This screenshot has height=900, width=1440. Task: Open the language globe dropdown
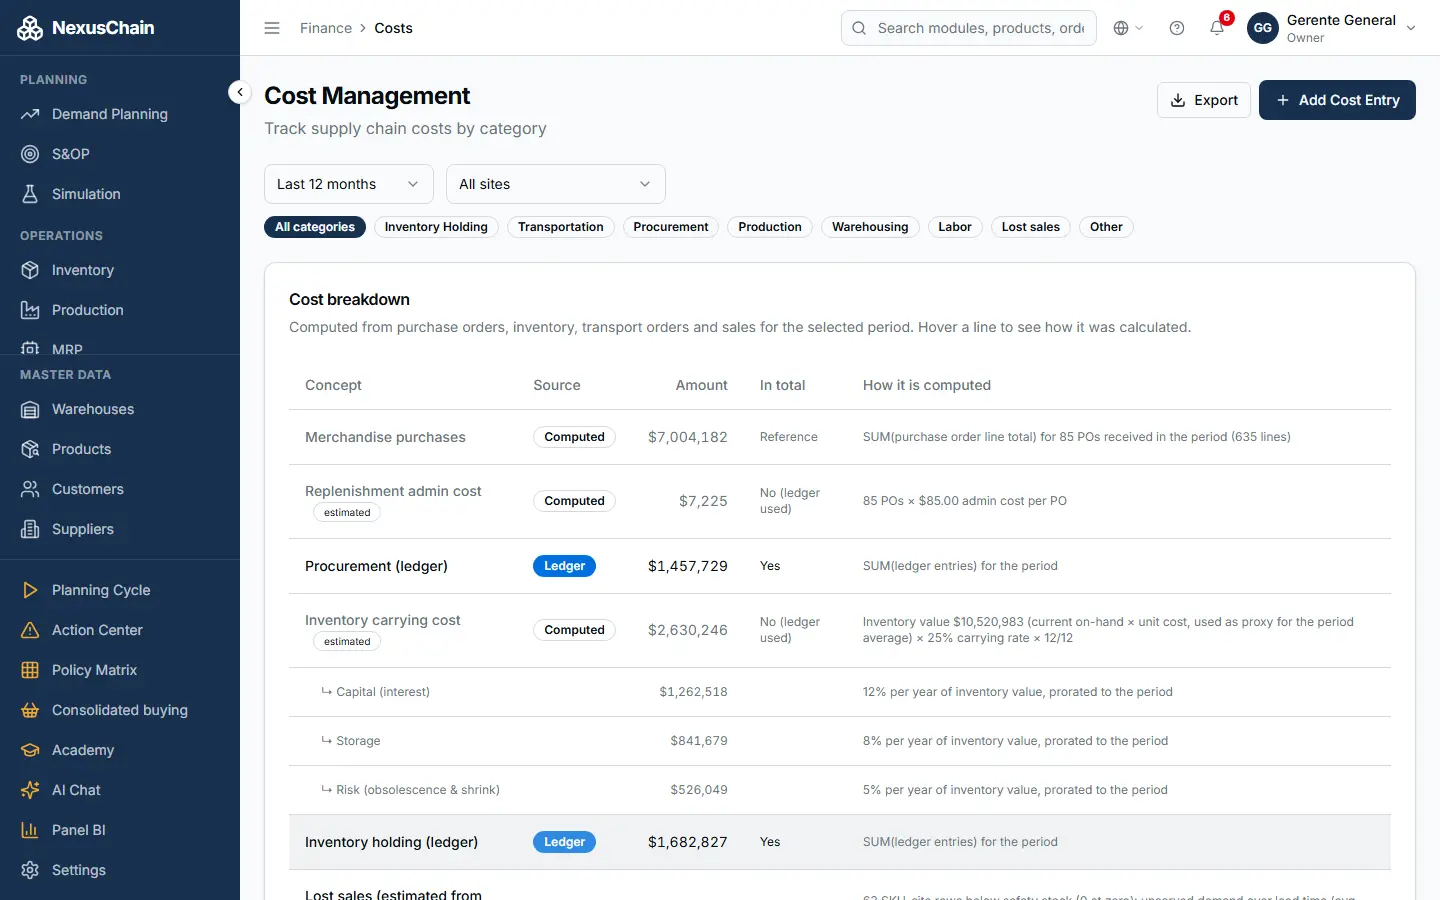[1128, 28]
